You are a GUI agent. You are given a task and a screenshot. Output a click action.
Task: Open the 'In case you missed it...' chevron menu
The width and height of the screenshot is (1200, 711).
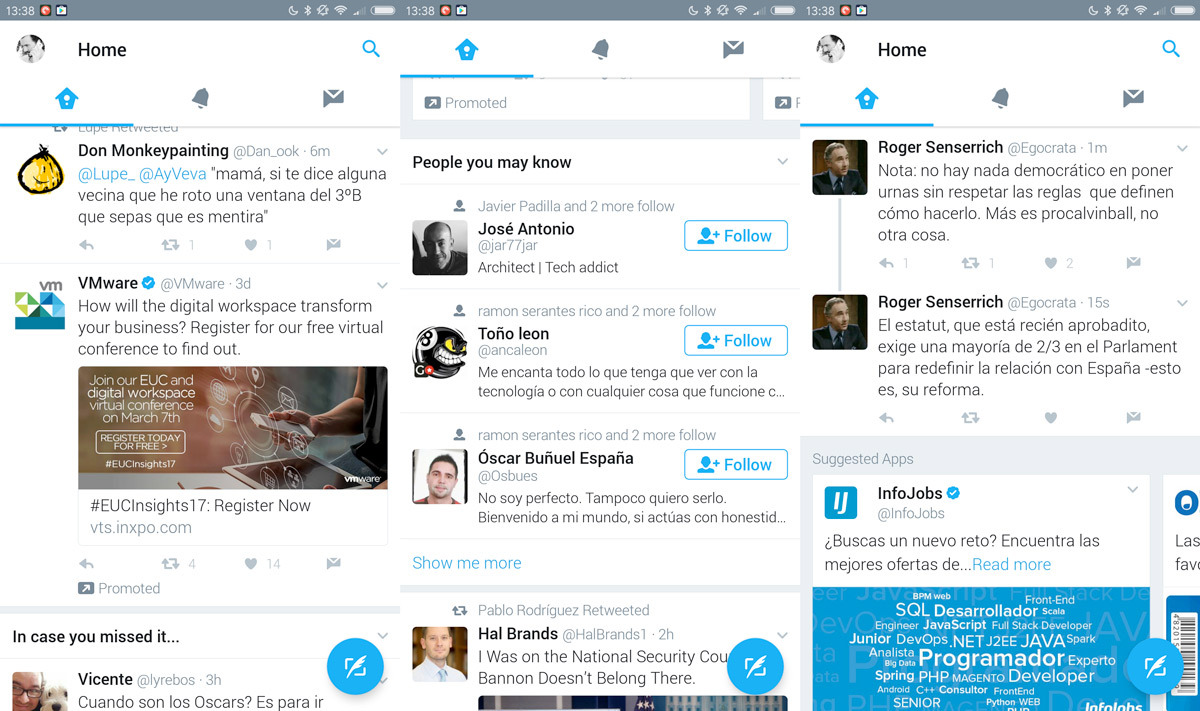[x=382, y=636]
